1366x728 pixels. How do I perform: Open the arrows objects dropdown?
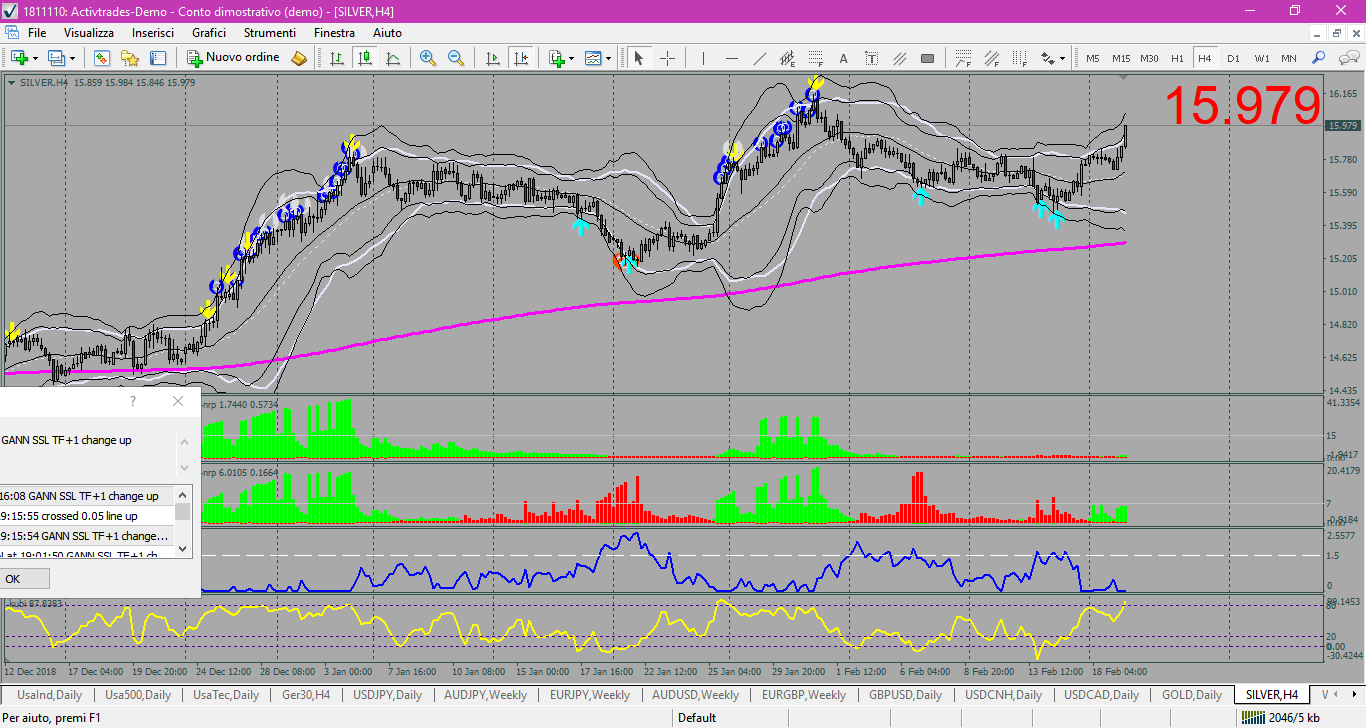1053,58
